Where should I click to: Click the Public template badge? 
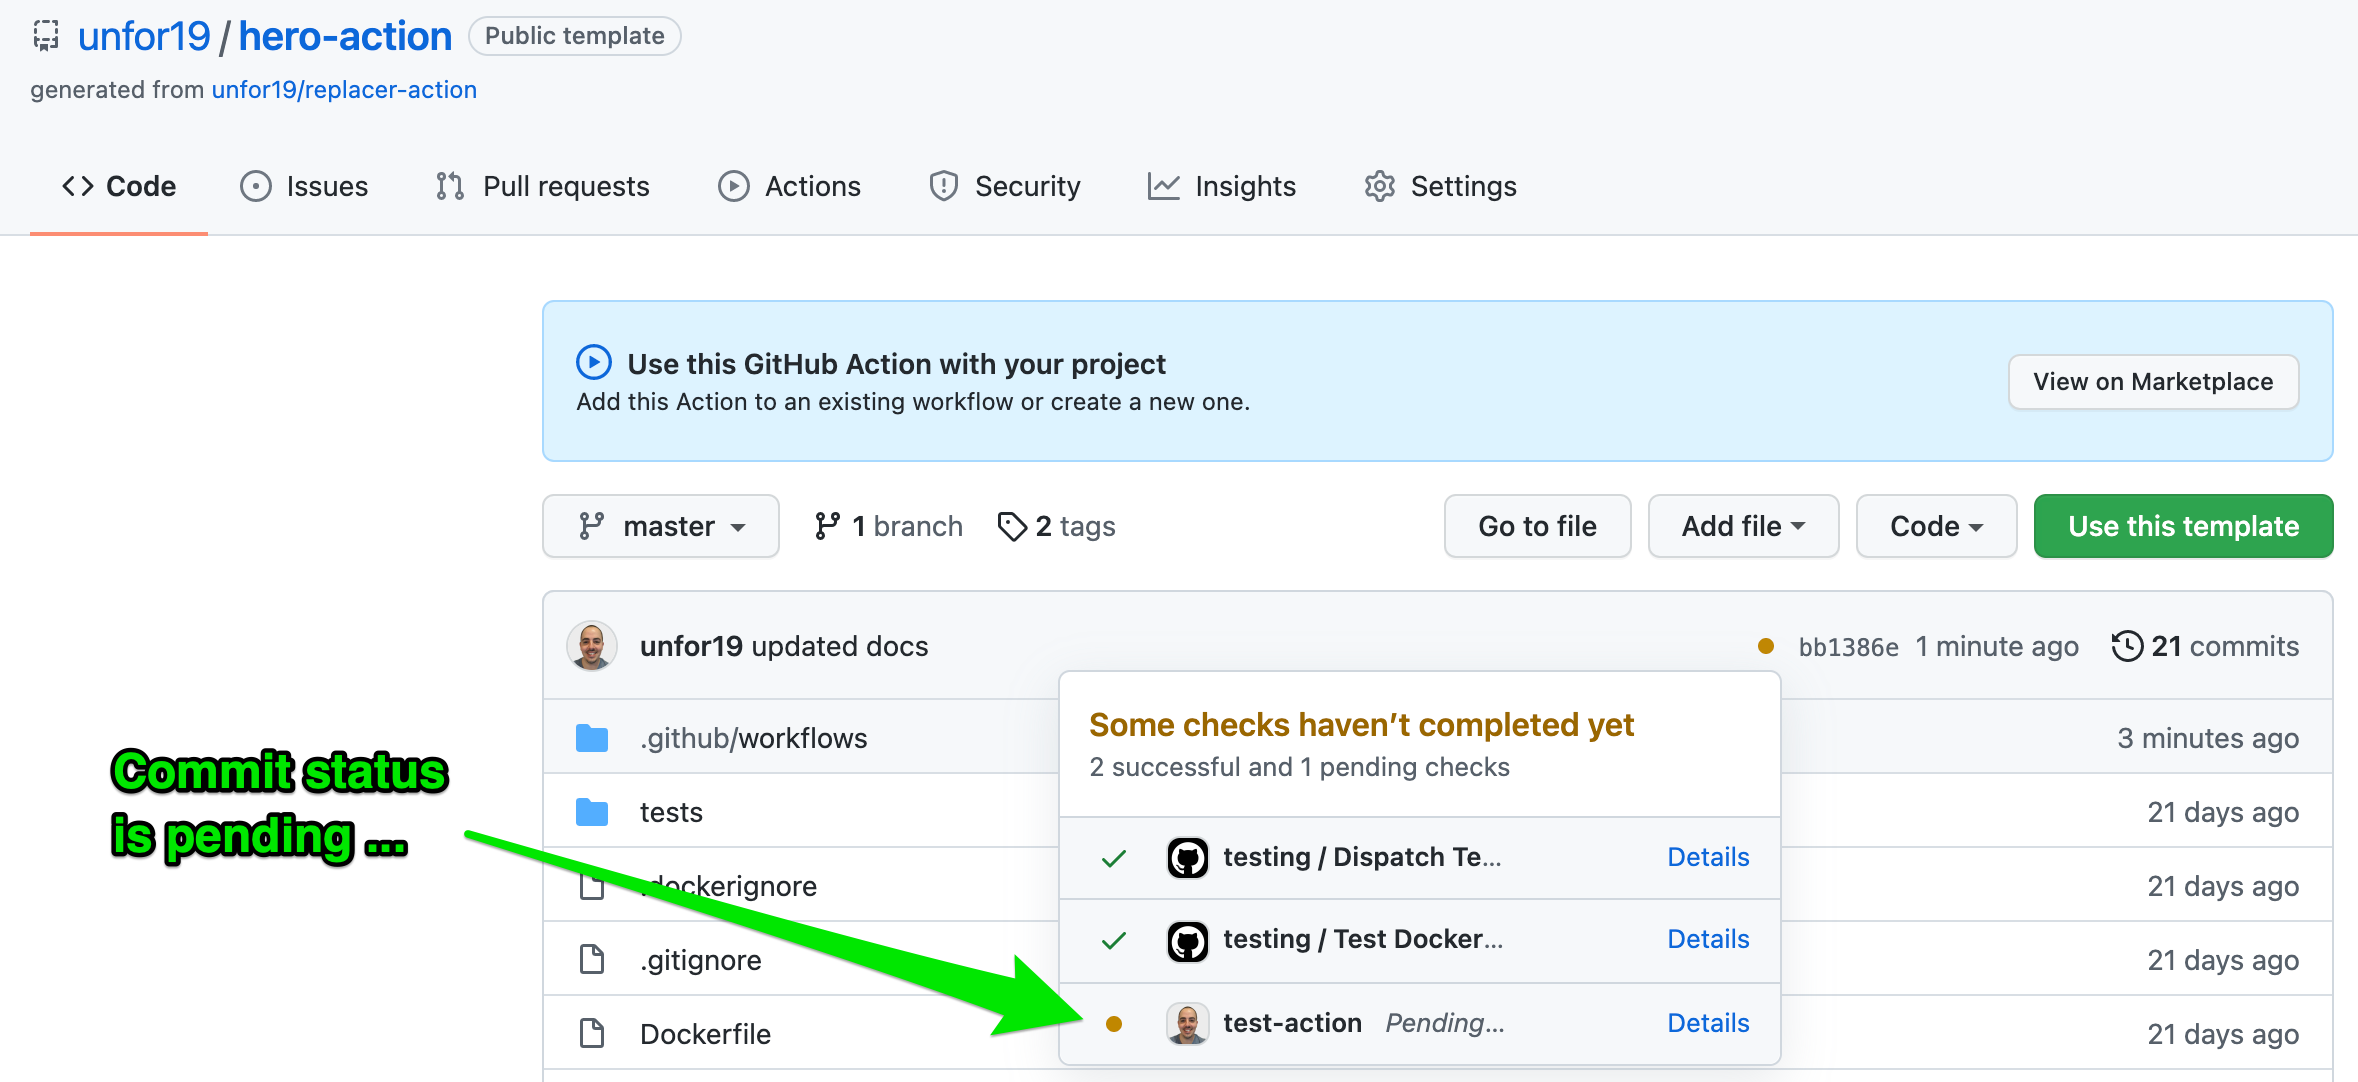click(575, 36)
